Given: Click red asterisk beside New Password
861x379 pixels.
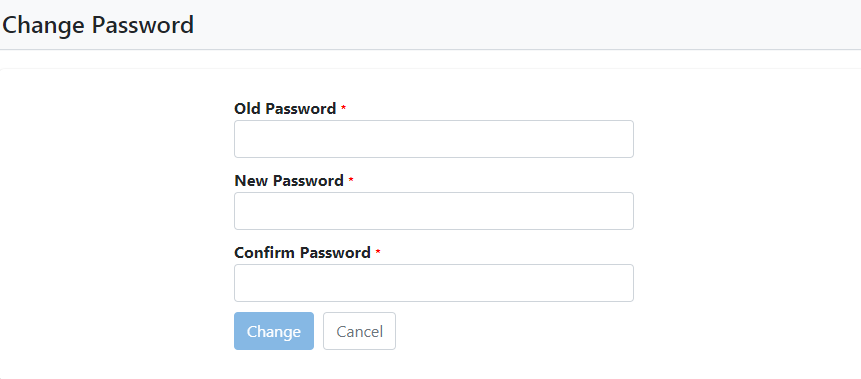Looking at the screenshot, I should click(351, 180).
